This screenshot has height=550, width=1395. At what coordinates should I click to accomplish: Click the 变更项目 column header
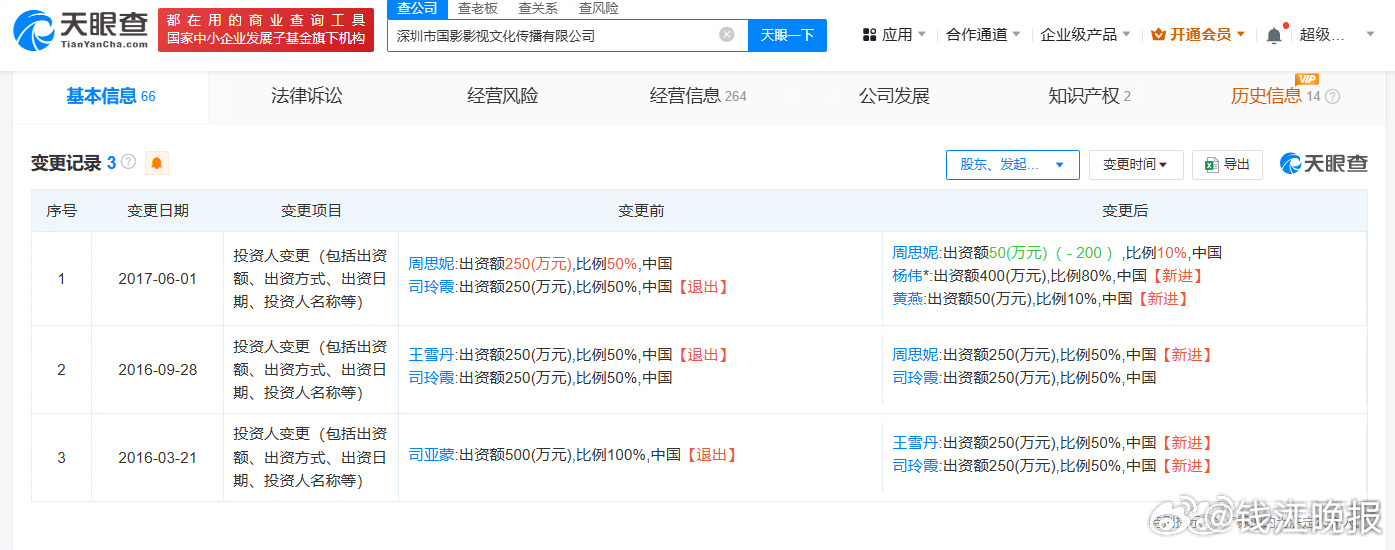coord(311,211)
